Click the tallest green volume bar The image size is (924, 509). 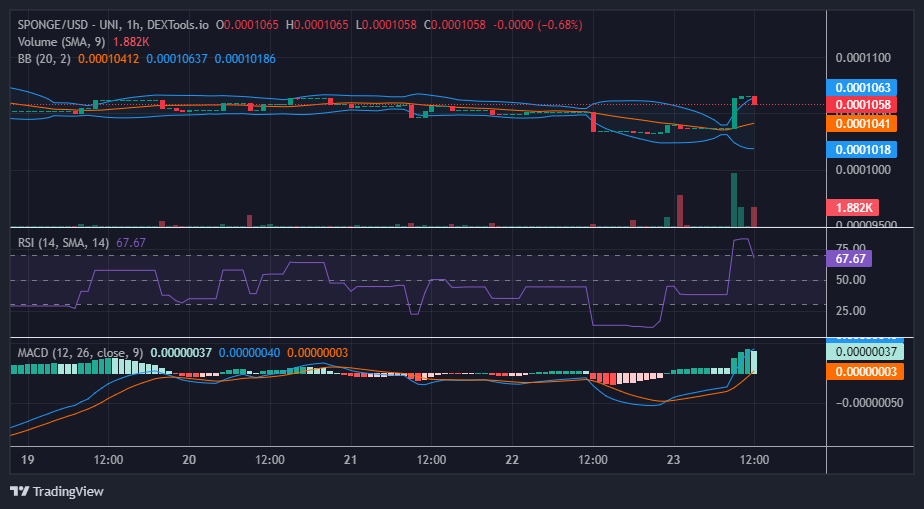coord(734,200)
